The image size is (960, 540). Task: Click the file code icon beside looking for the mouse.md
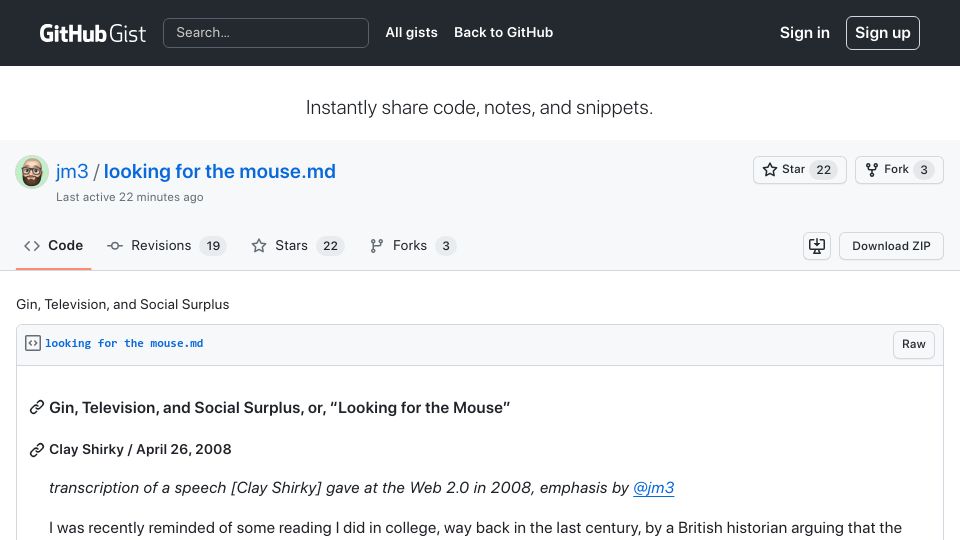pos(32,343)
